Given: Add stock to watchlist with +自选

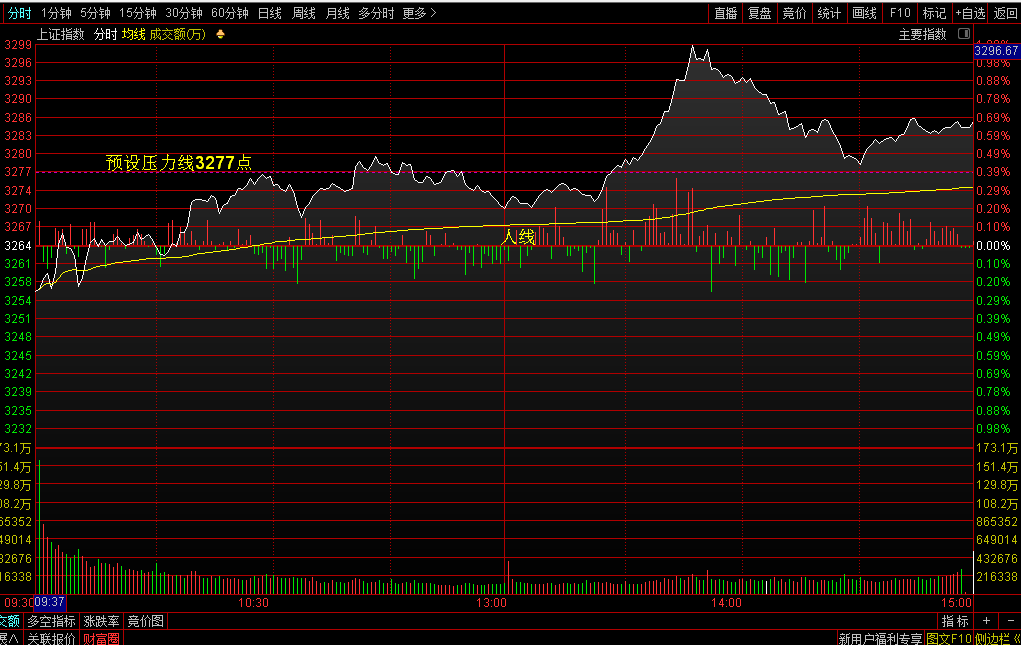Looking at the screenshot, I should (969, 13).
